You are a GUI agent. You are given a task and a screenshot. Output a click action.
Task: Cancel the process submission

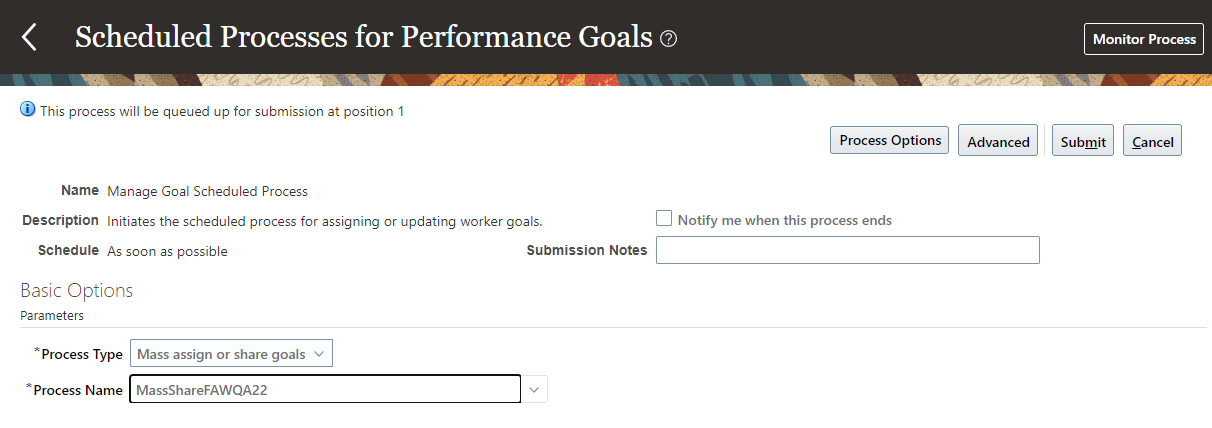1152,141
